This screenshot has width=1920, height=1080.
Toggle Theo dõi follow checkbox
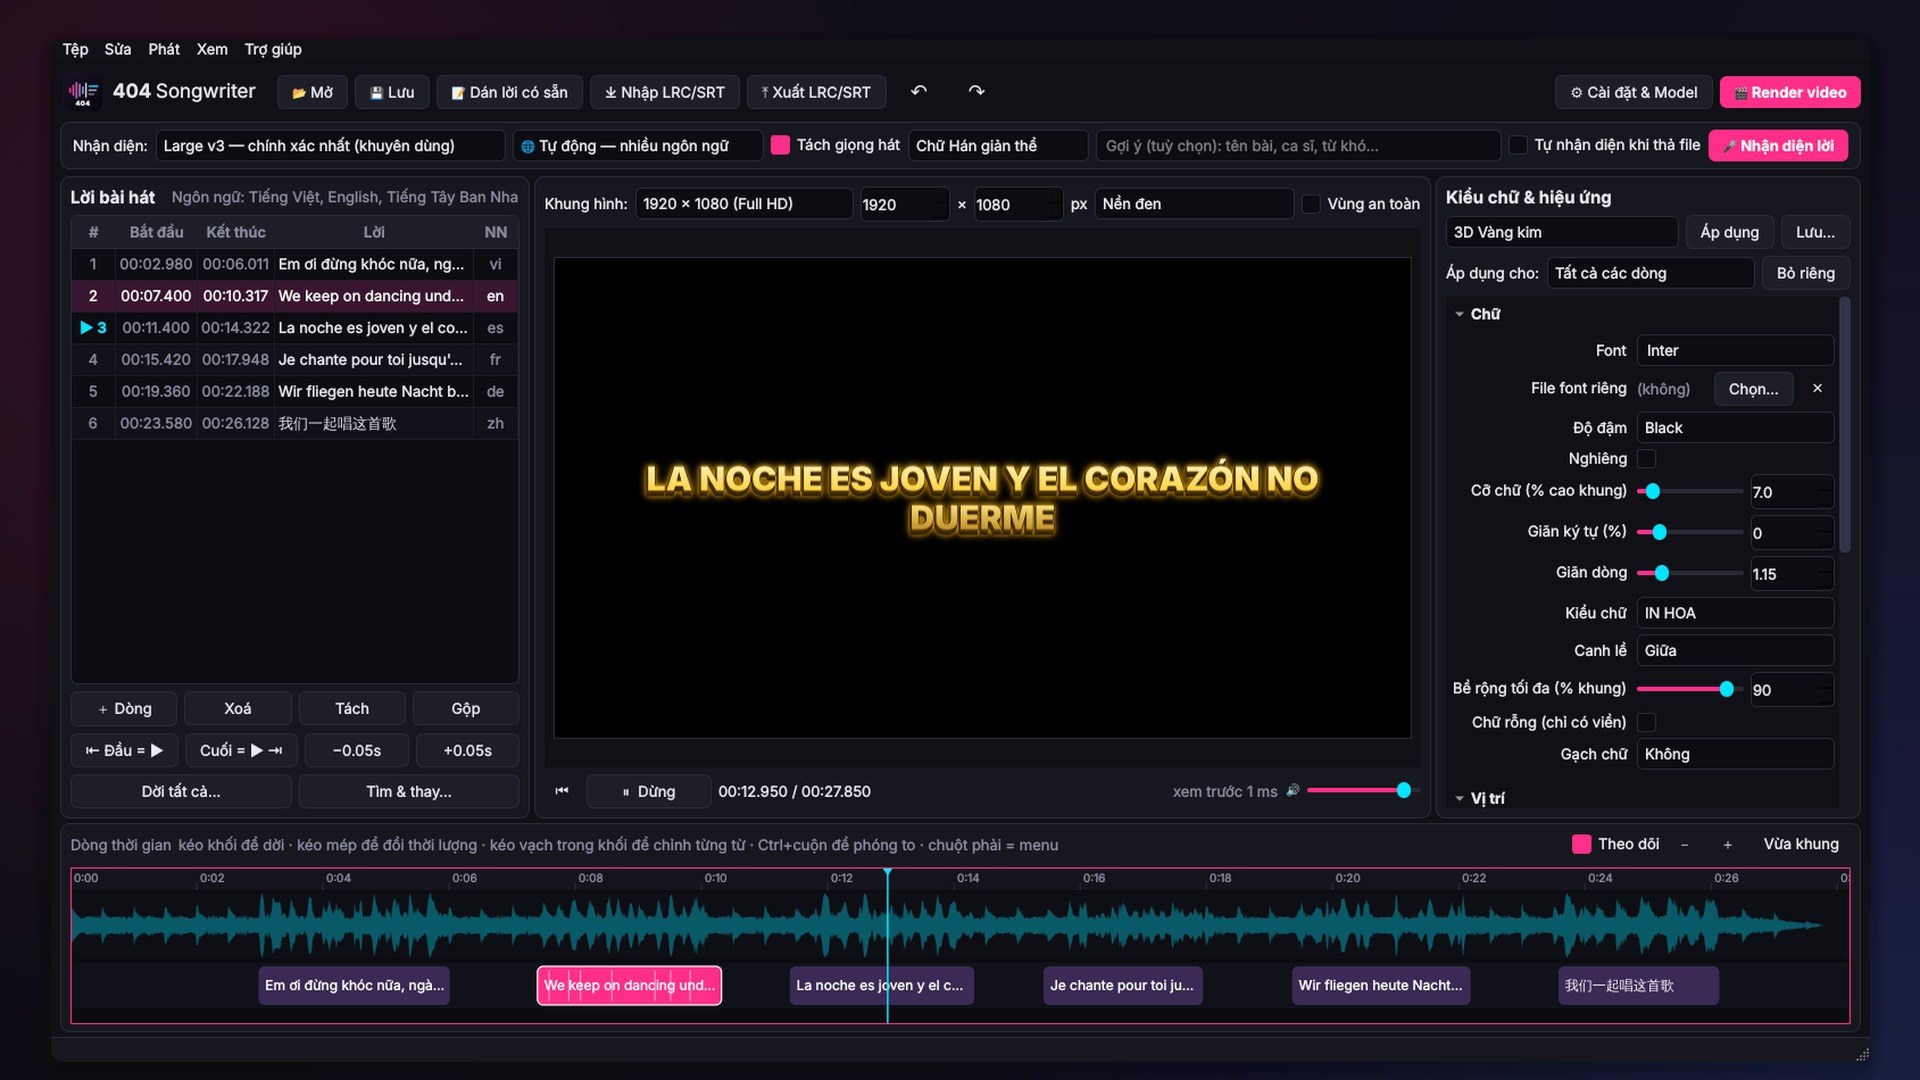pos(1581,844)
